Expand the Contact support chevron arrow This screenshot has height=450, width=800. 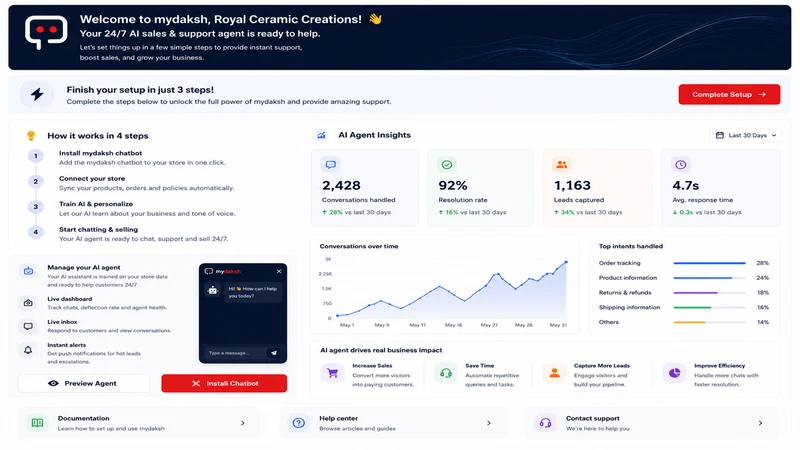click(x=760, y=423)
